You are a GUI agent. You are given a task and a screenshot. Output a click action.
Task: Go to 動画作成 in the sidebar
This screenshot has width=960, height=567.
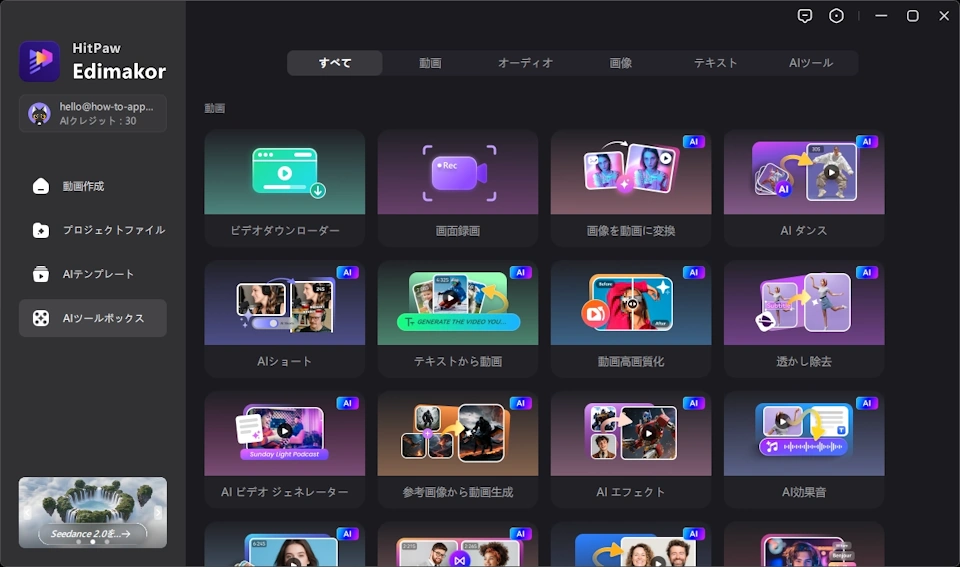(92, 186)
